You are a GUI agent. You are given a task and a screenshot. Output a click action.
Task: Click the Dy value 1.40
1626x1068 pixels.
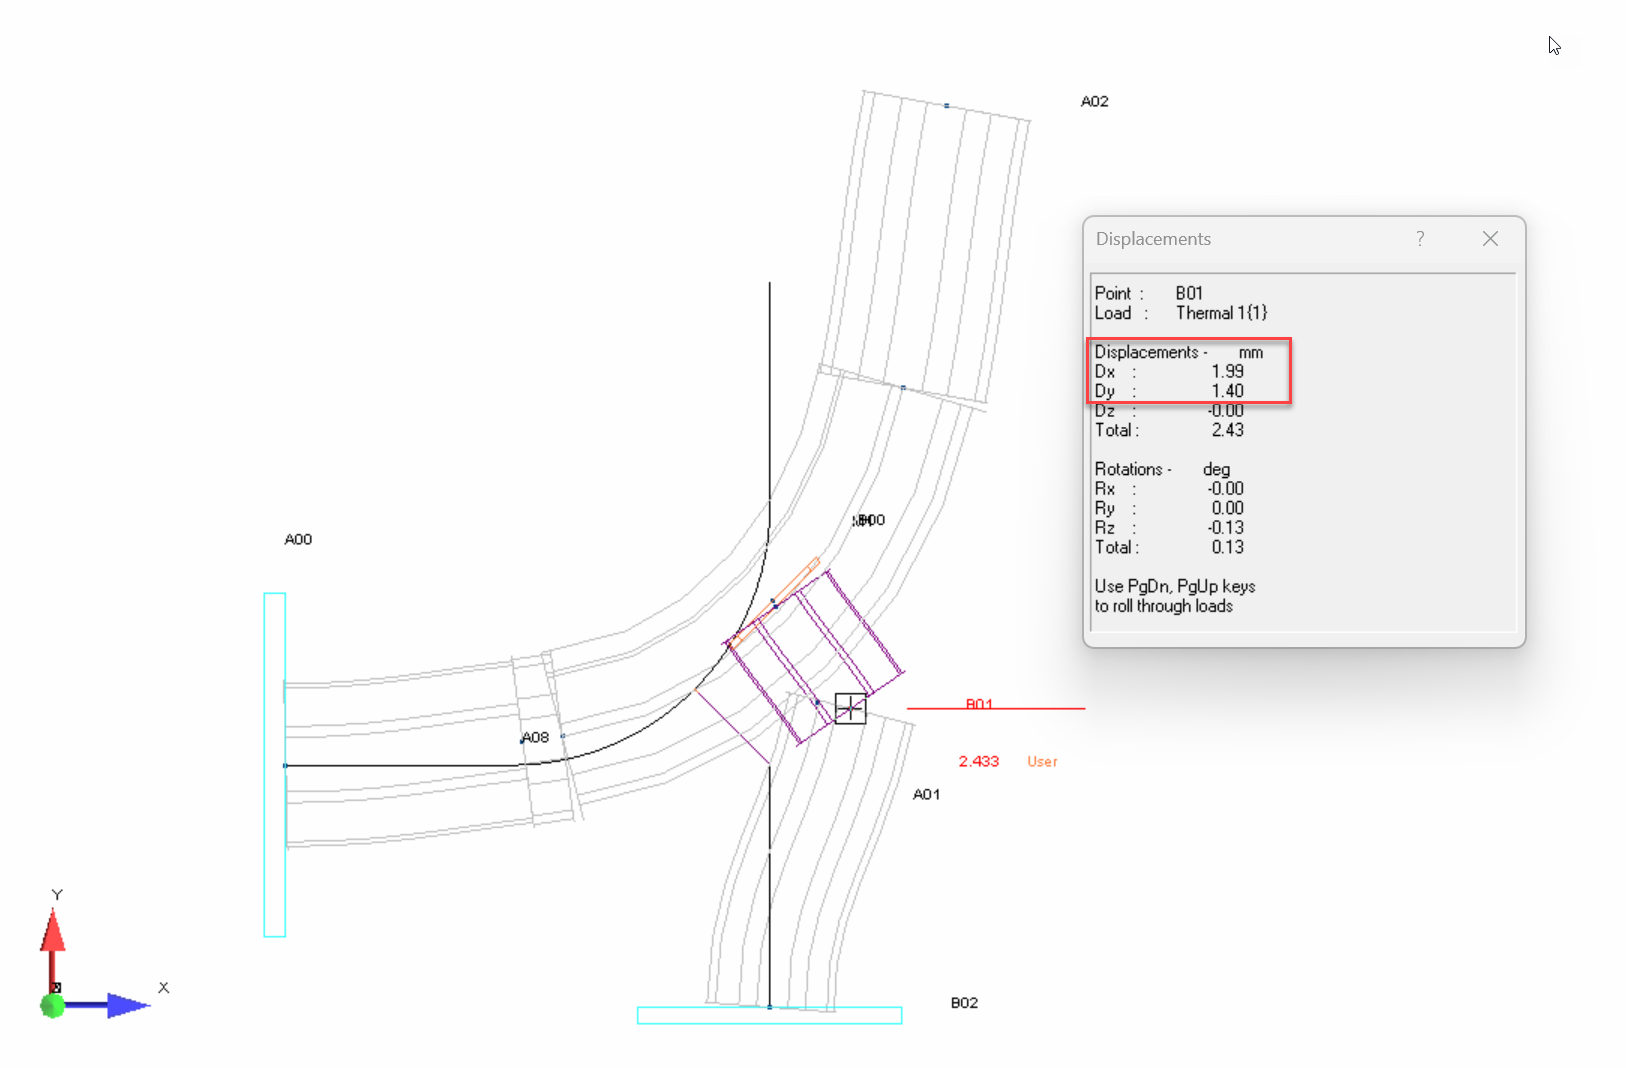[1228, 391]
